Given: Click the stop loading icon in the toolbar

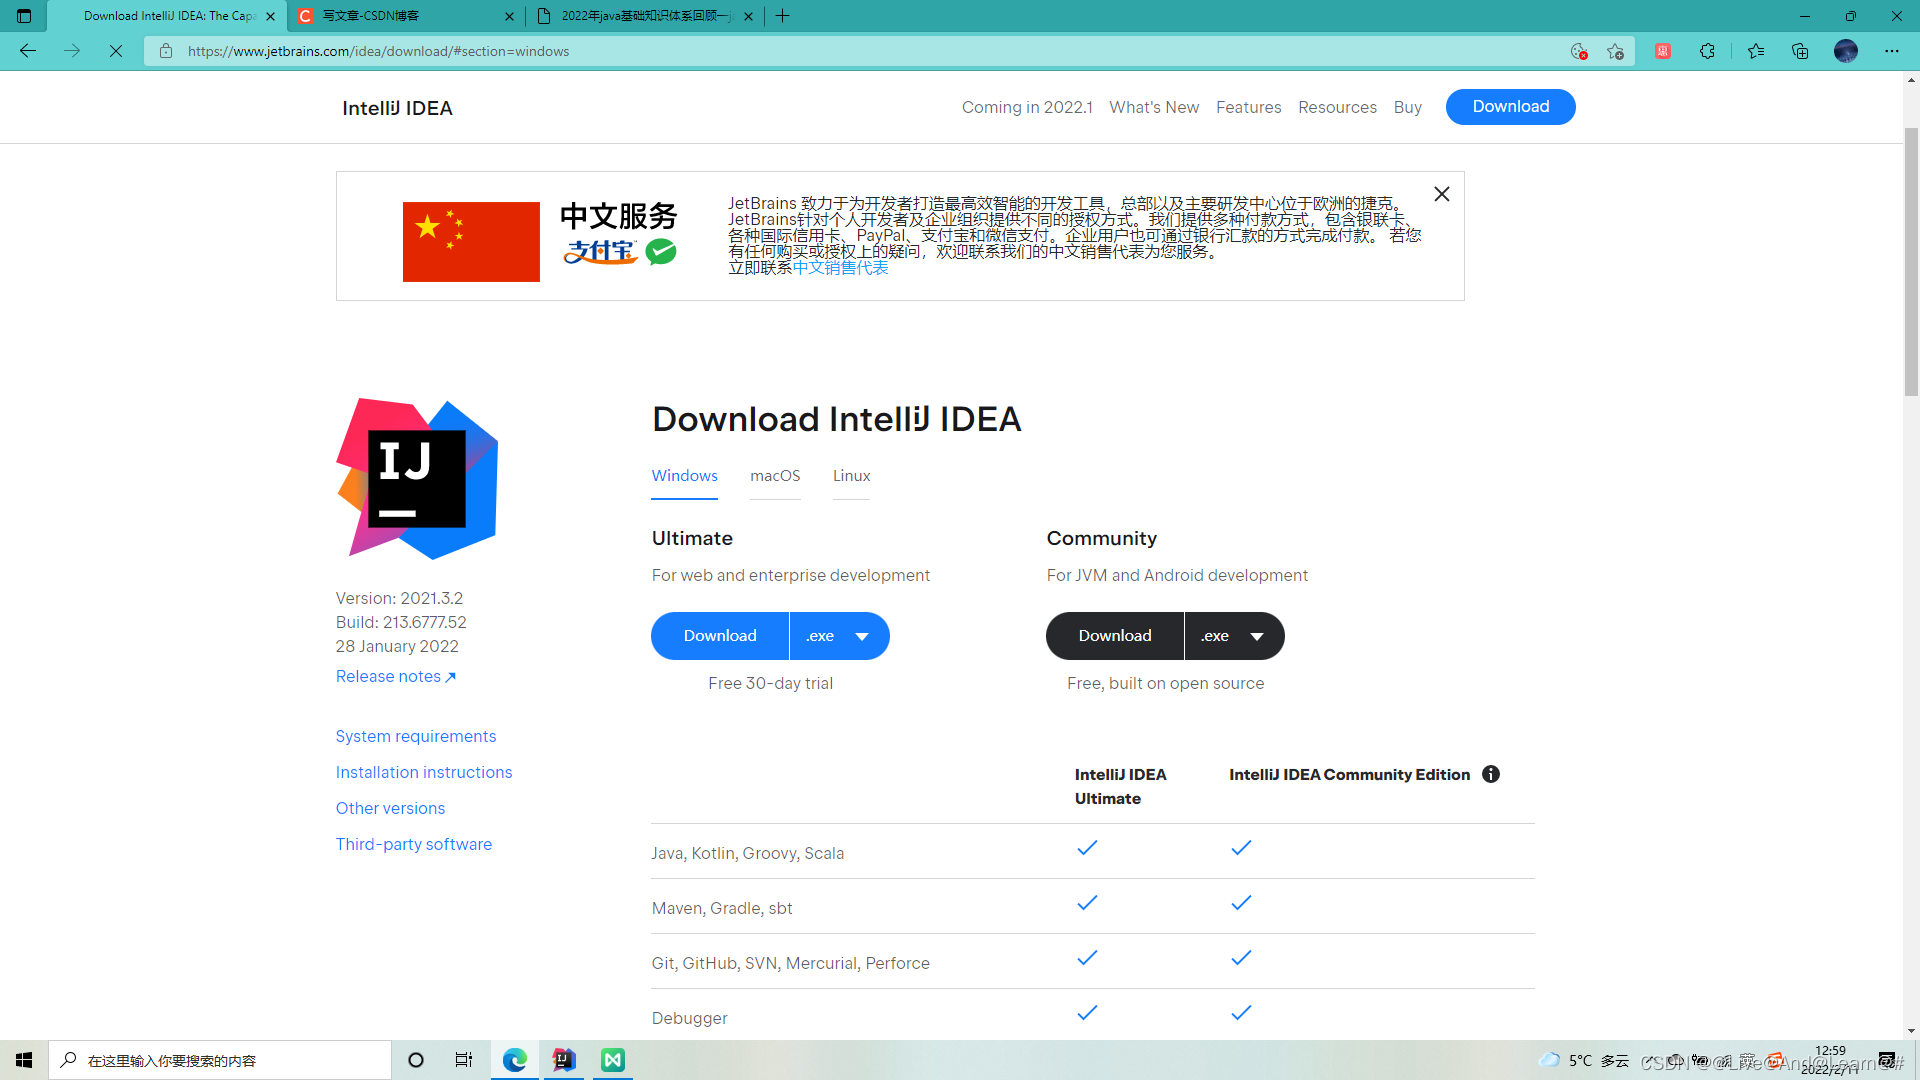Looking at the screenshot, I should click(116, 51).
